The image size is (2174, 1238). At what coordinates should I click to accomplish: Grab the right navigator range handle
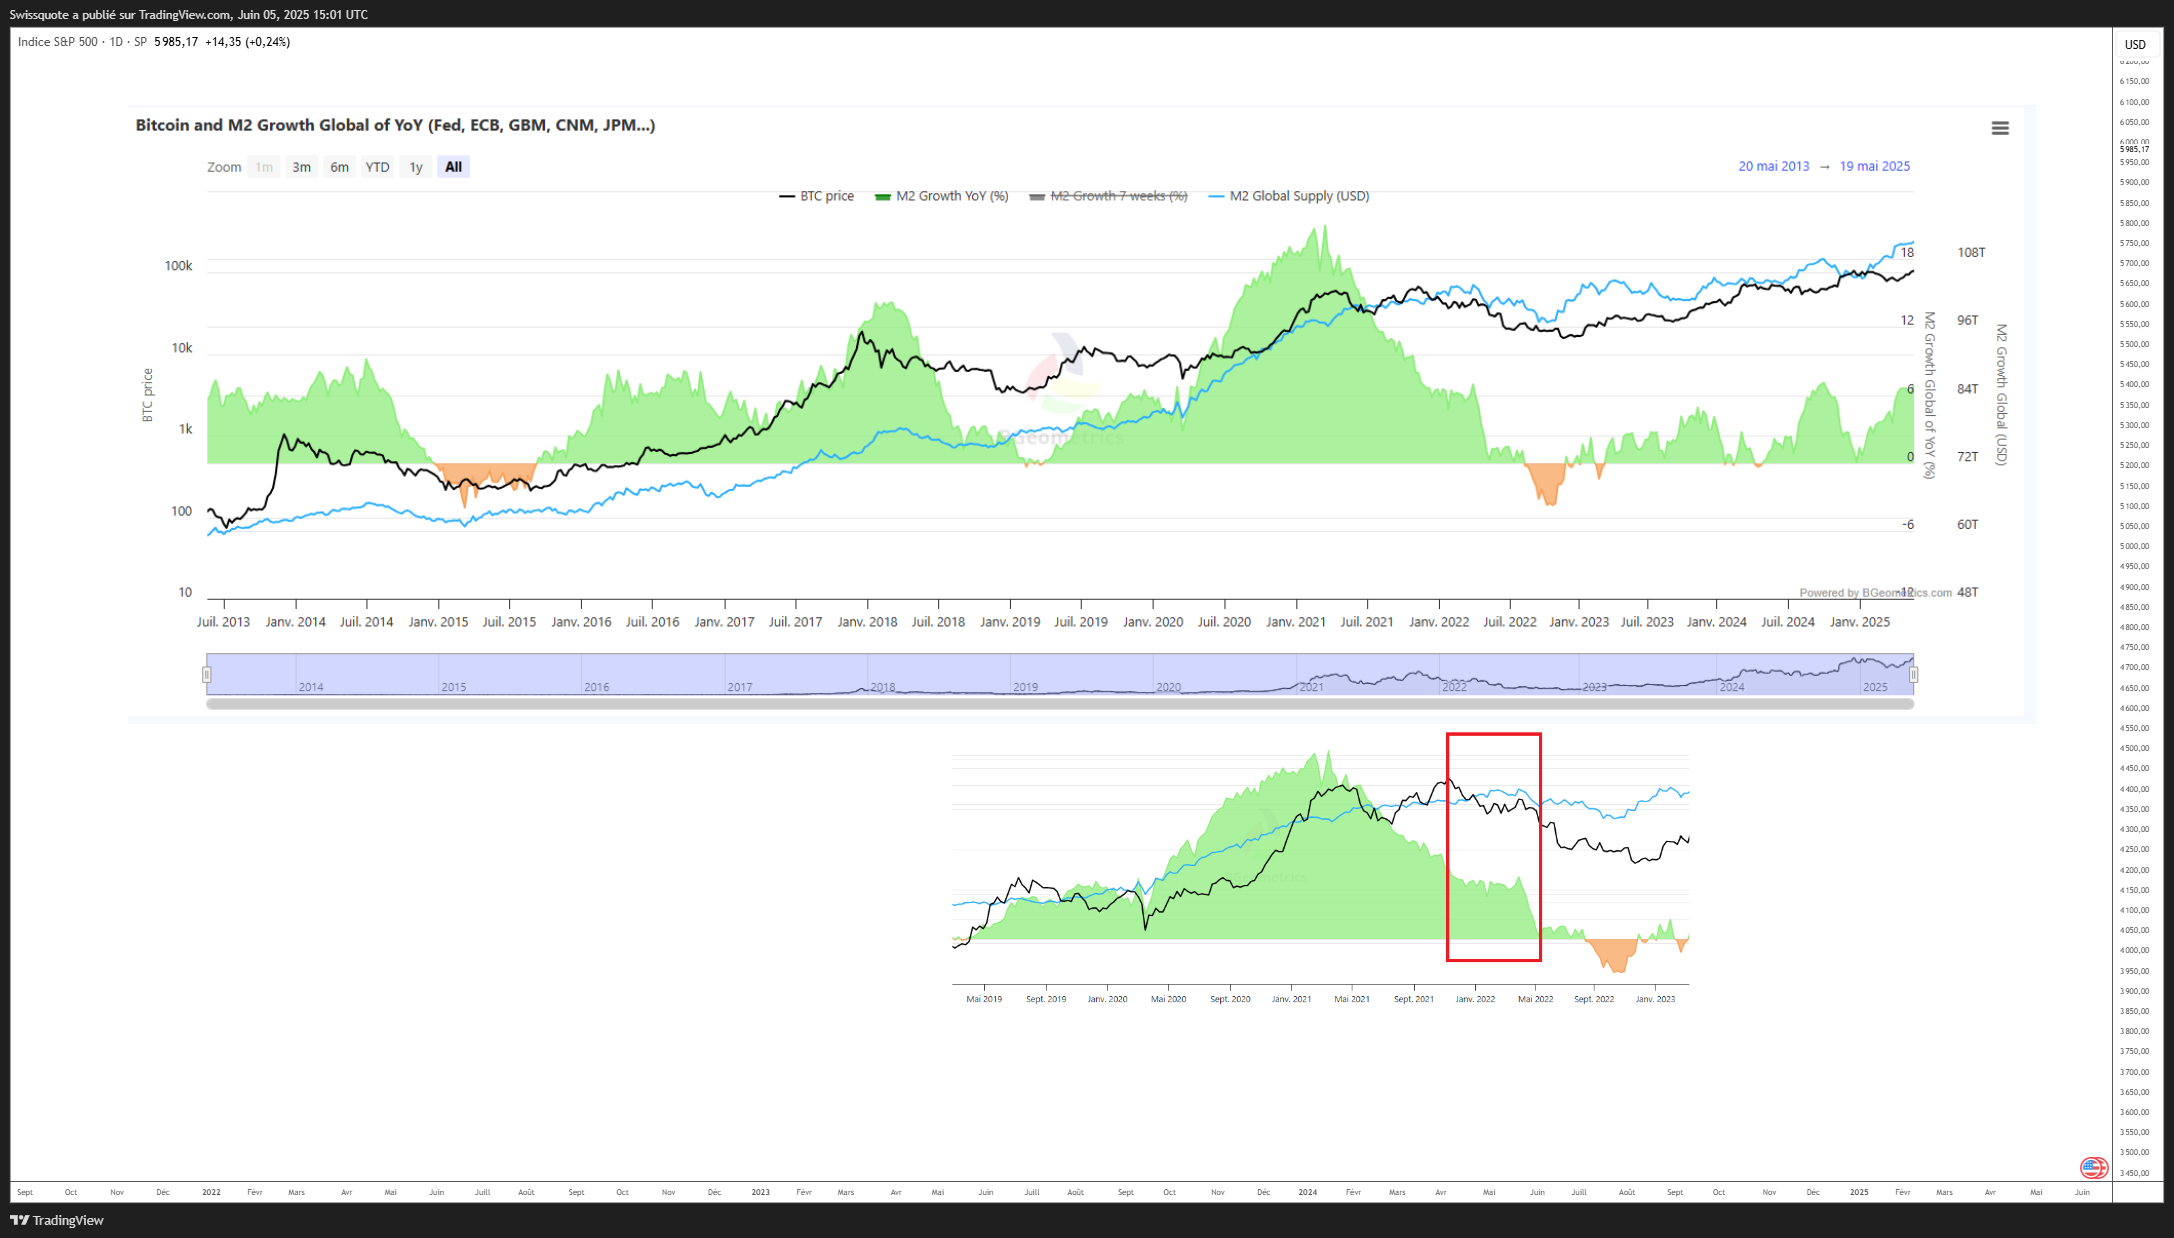(x=1913, y=675)
